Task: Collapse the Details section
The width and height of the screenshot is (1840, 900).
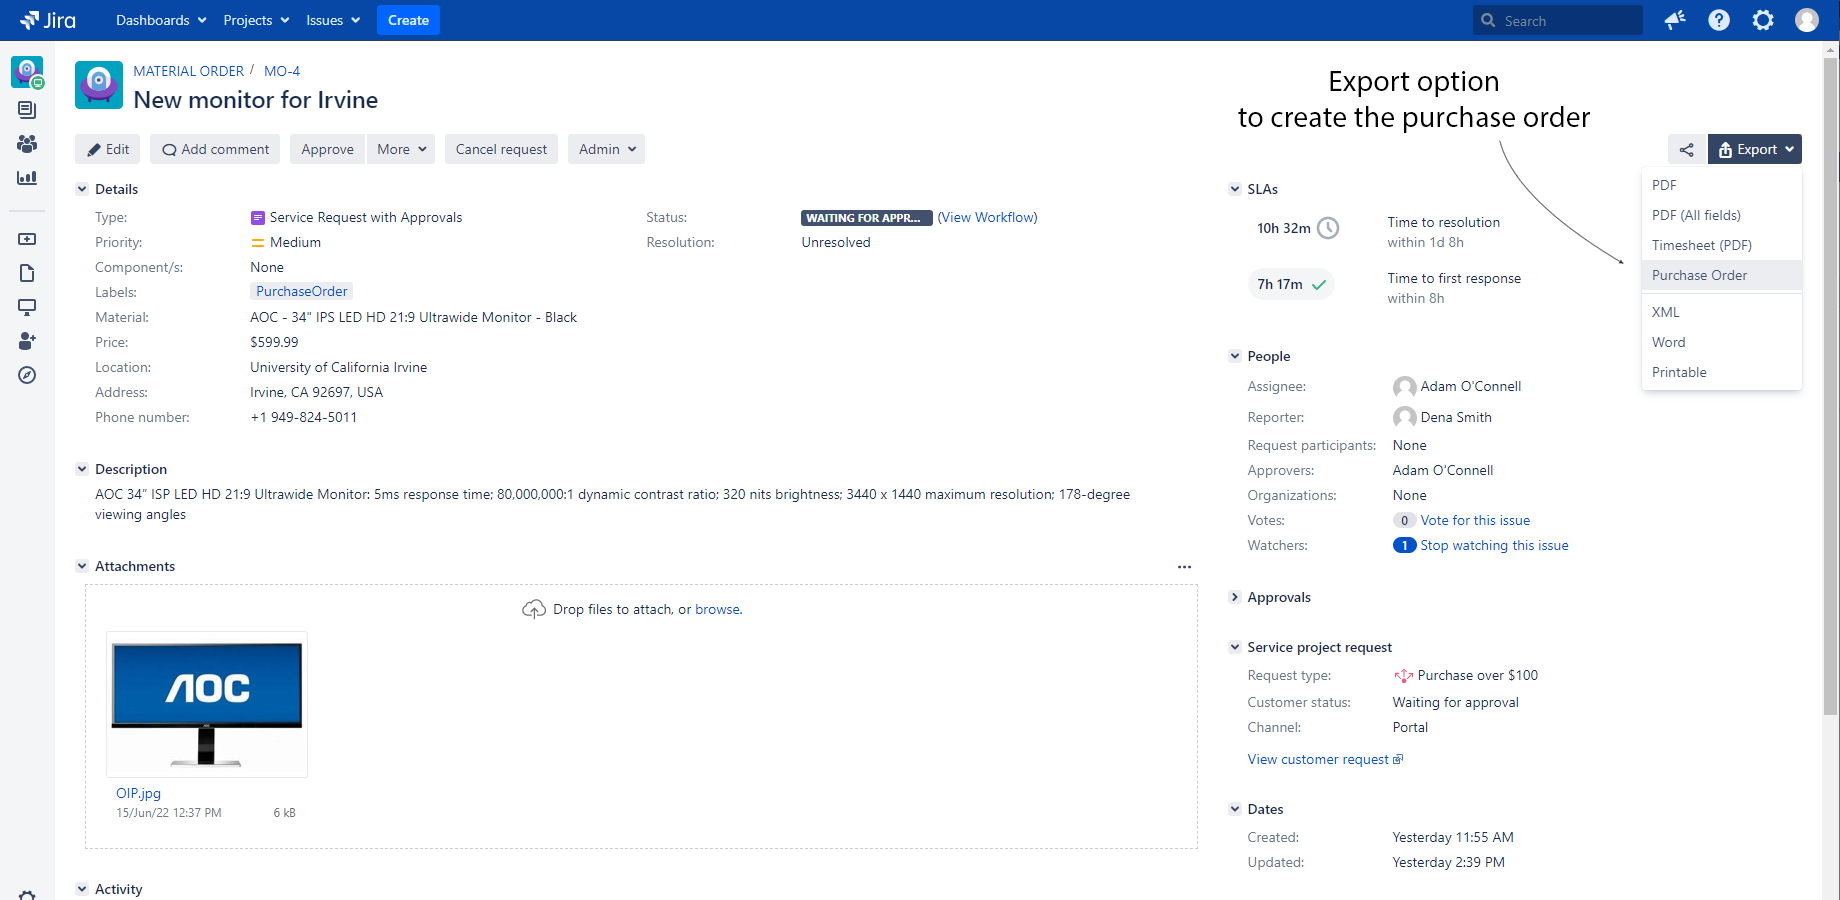Action: click(x=82, y=189)
